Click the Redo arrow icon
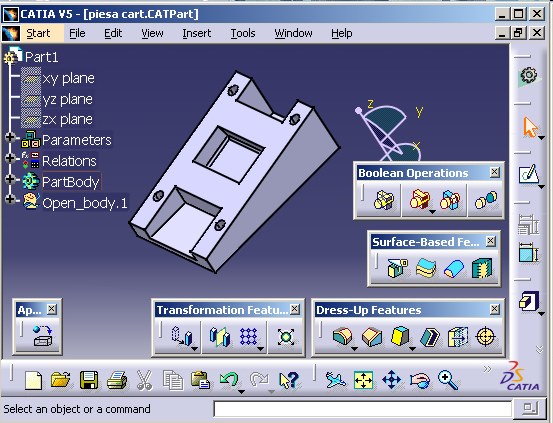Image resolution: width=553 pixels, height=423 pixels. (x=259, y=379)
